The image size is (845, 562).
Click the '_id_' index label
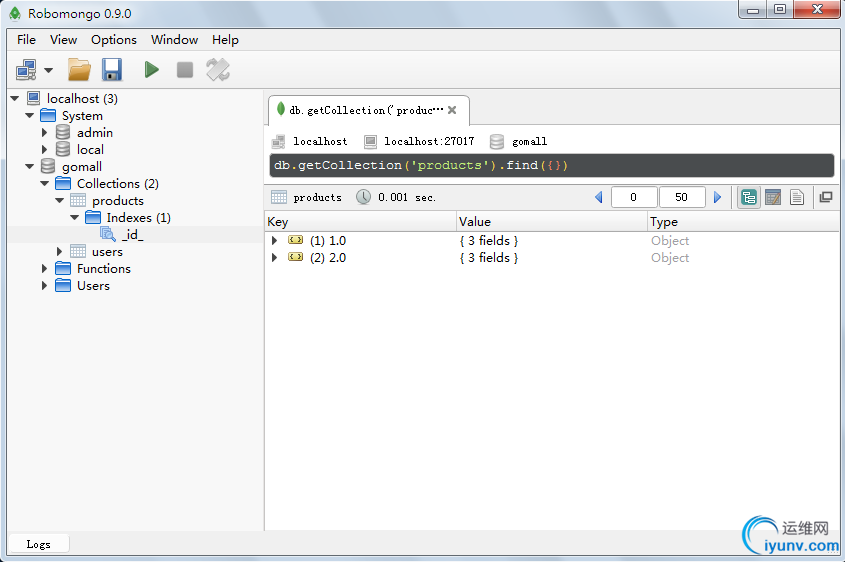tap(133, 235)
